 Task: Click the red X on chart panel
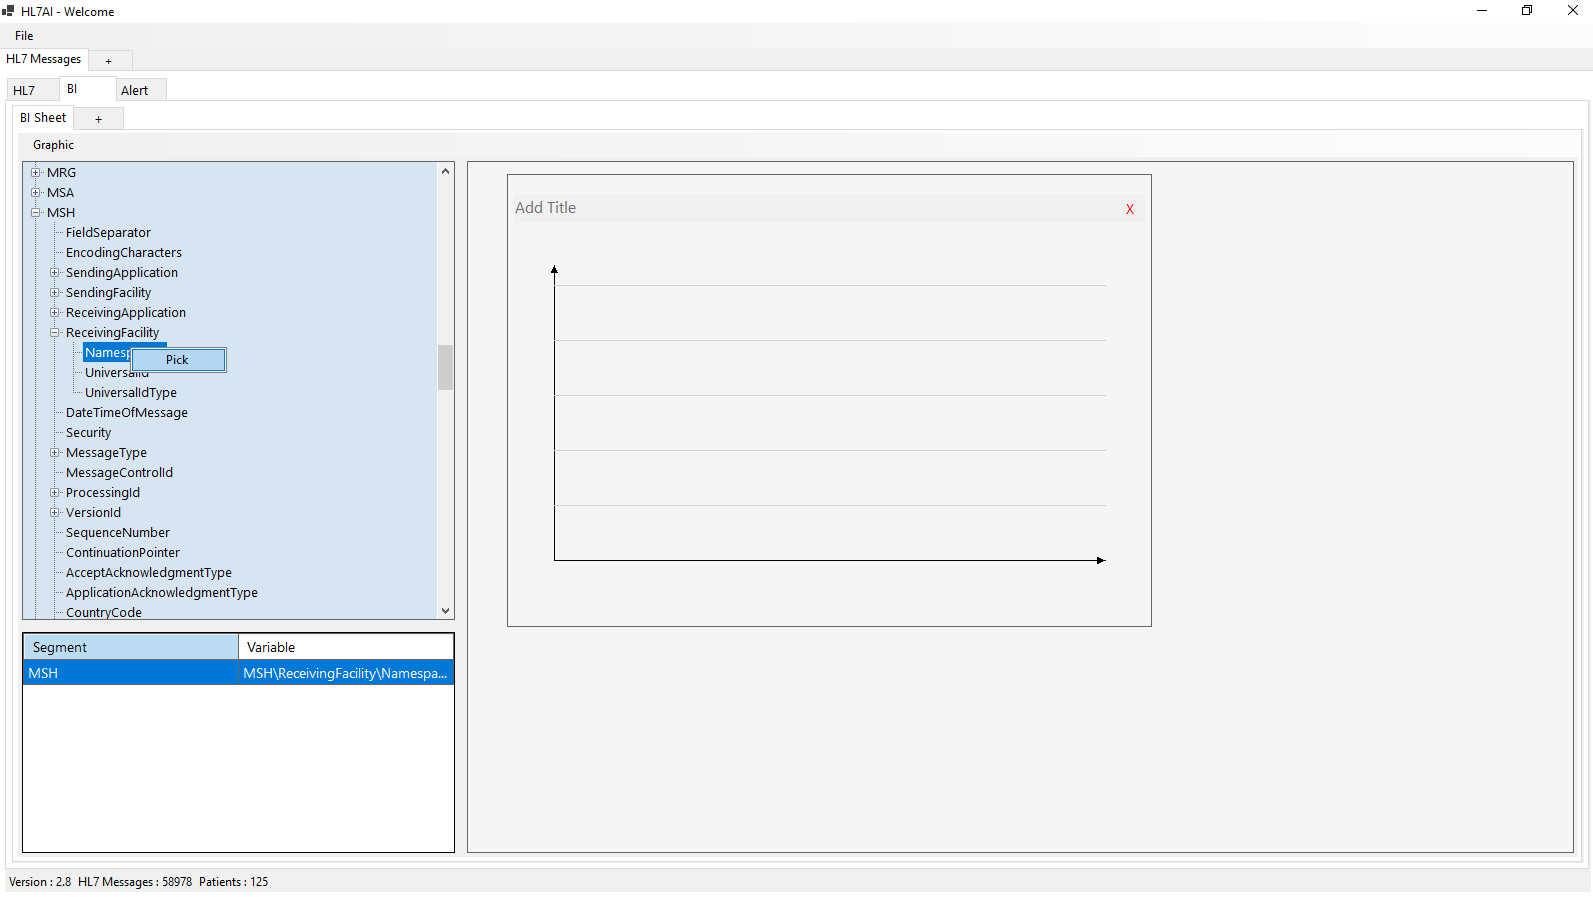click(1129, 209)
